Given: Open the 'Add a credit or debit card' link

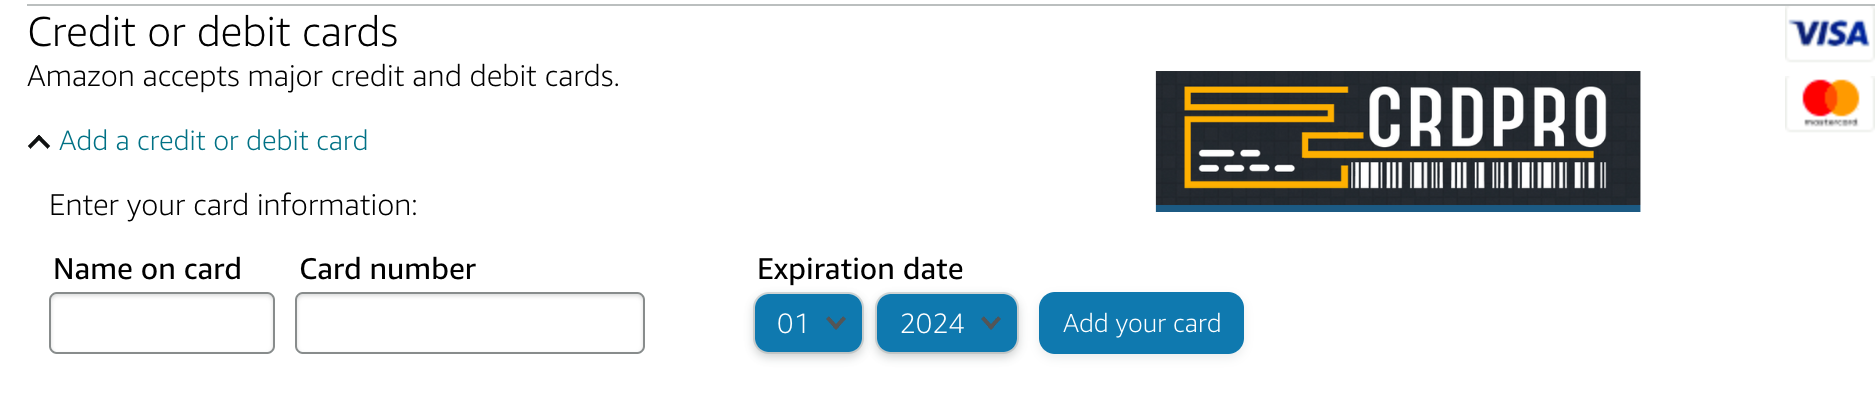Looking at the screenshot, I should (213, 141).
